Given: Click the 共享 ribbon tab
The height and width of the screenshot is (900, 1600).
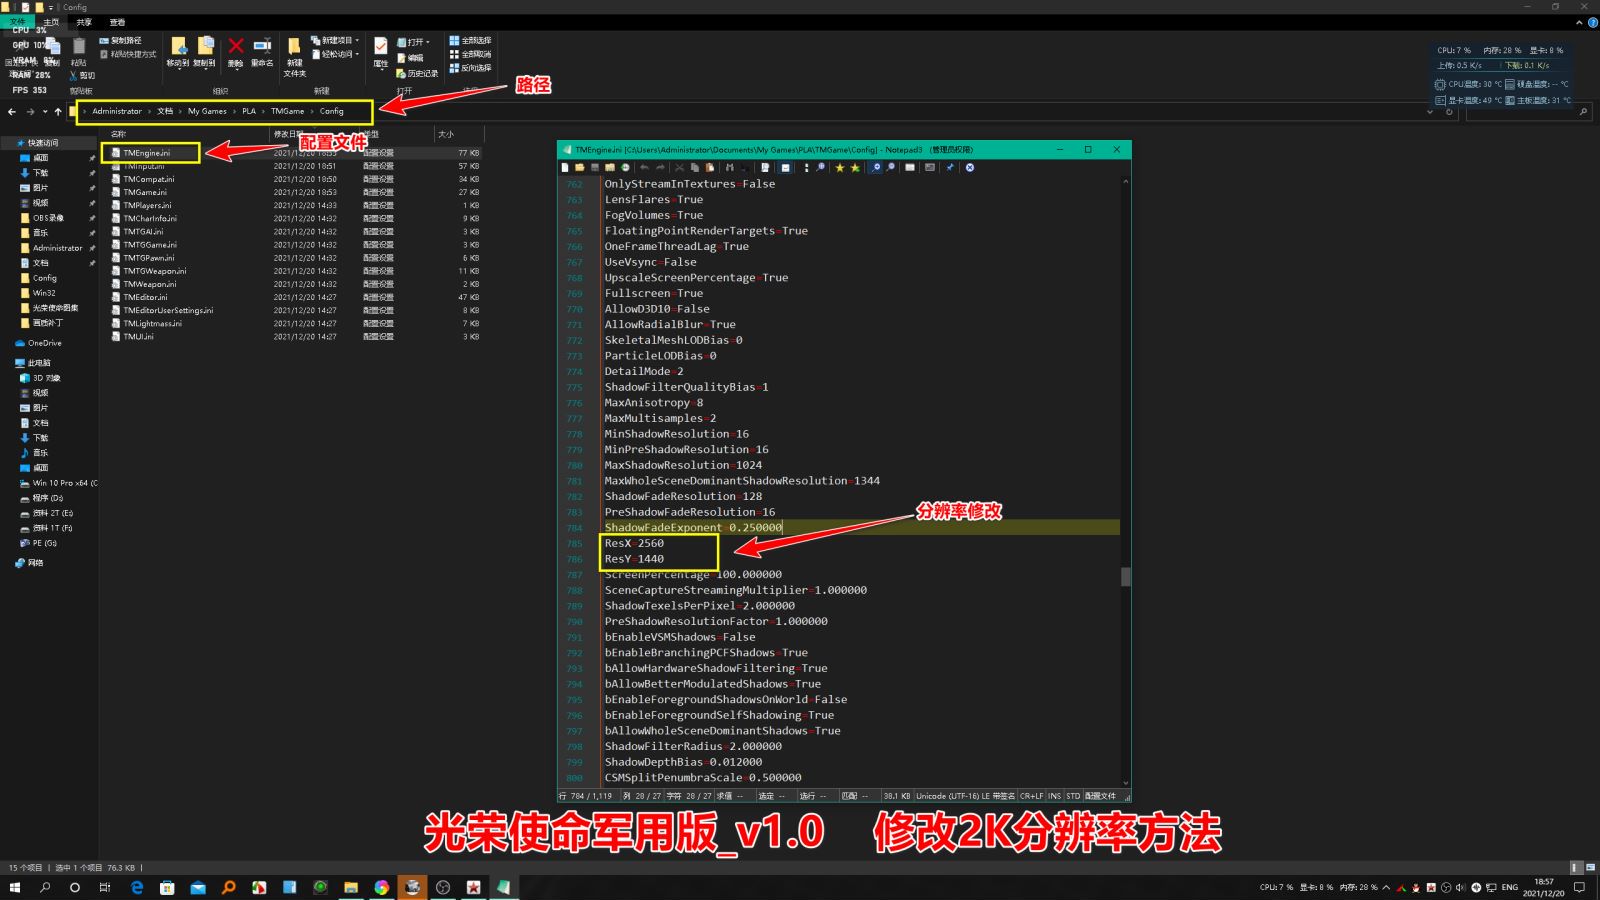Looking at the screenshot, I should click(84, 22).
